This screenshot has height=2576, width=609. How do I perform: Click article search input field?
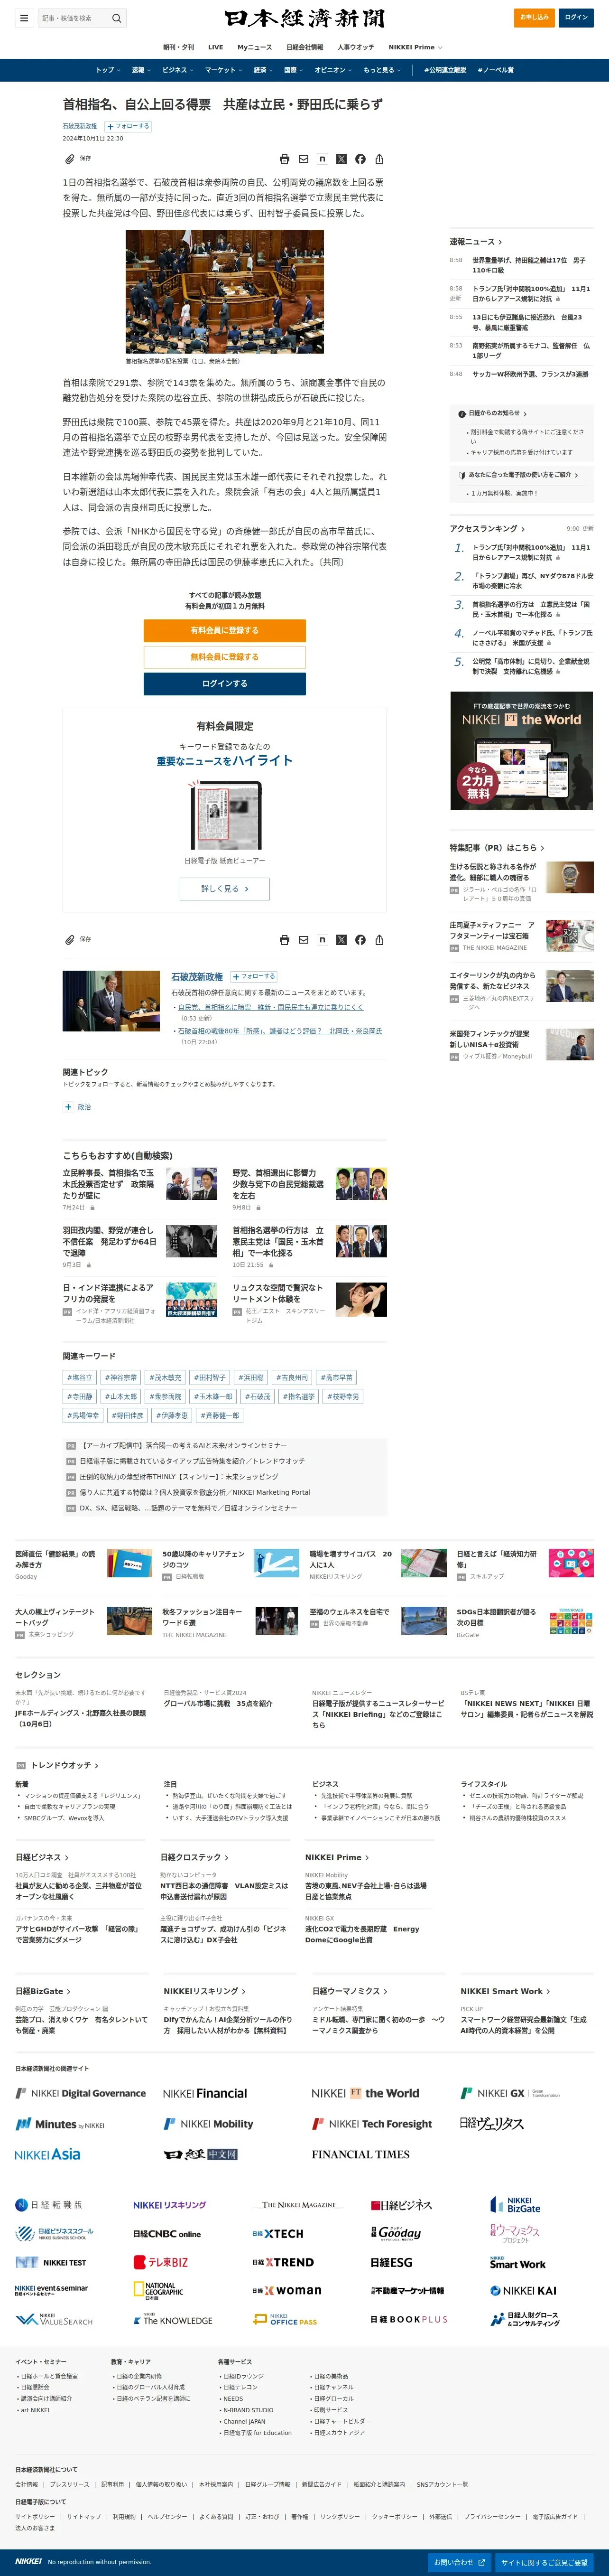coord(74,18)
